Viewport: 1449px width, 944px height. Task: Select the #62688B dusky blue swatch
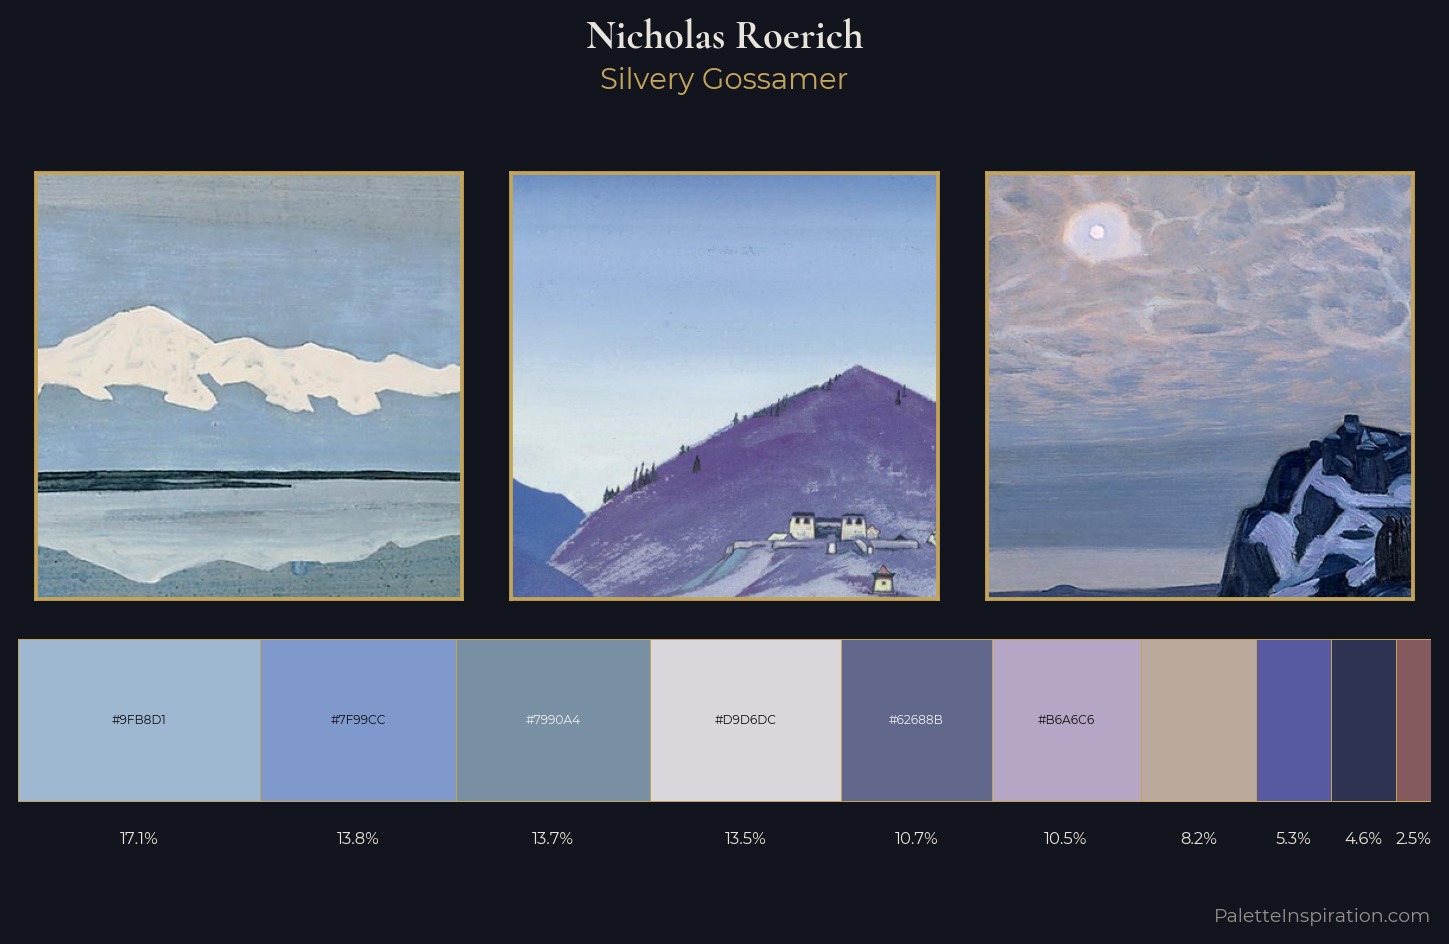917,720
